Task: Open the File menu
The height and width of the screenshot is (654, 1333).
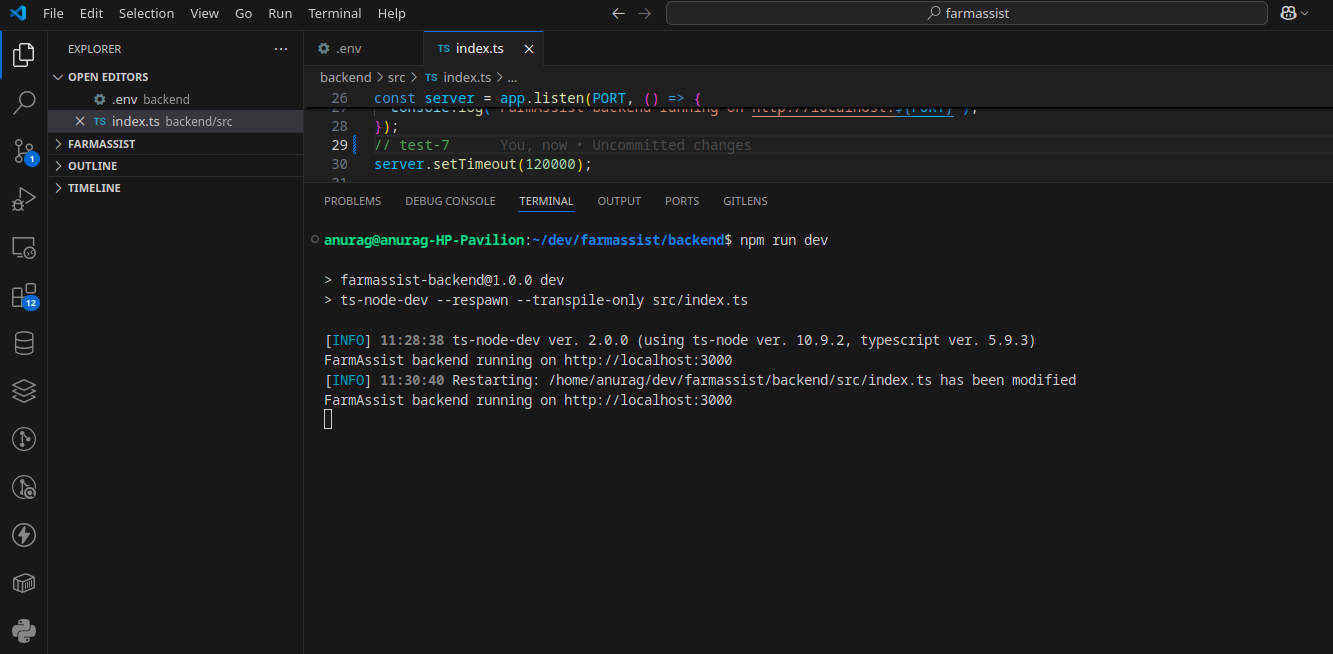Action: (x=53, y=13)
